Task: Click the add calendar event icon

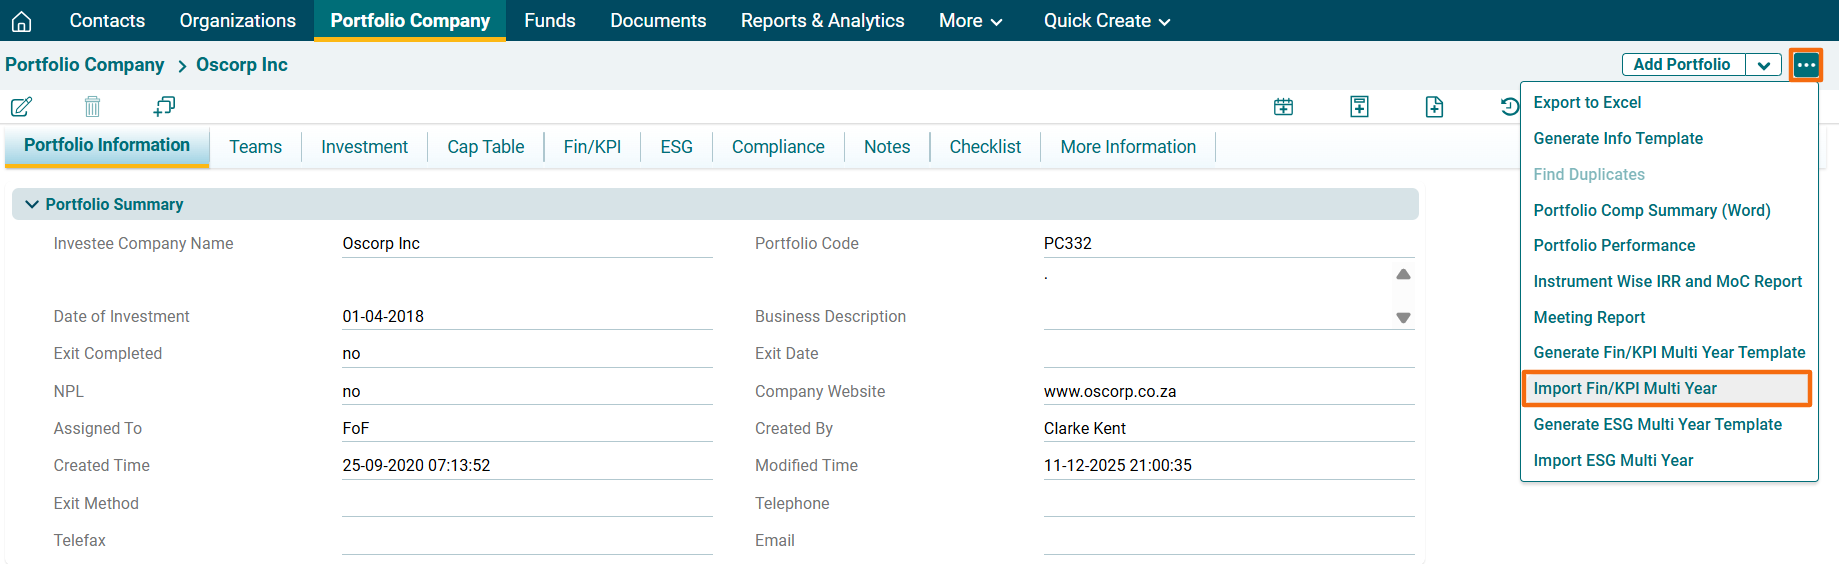Action: [1283, 107]
